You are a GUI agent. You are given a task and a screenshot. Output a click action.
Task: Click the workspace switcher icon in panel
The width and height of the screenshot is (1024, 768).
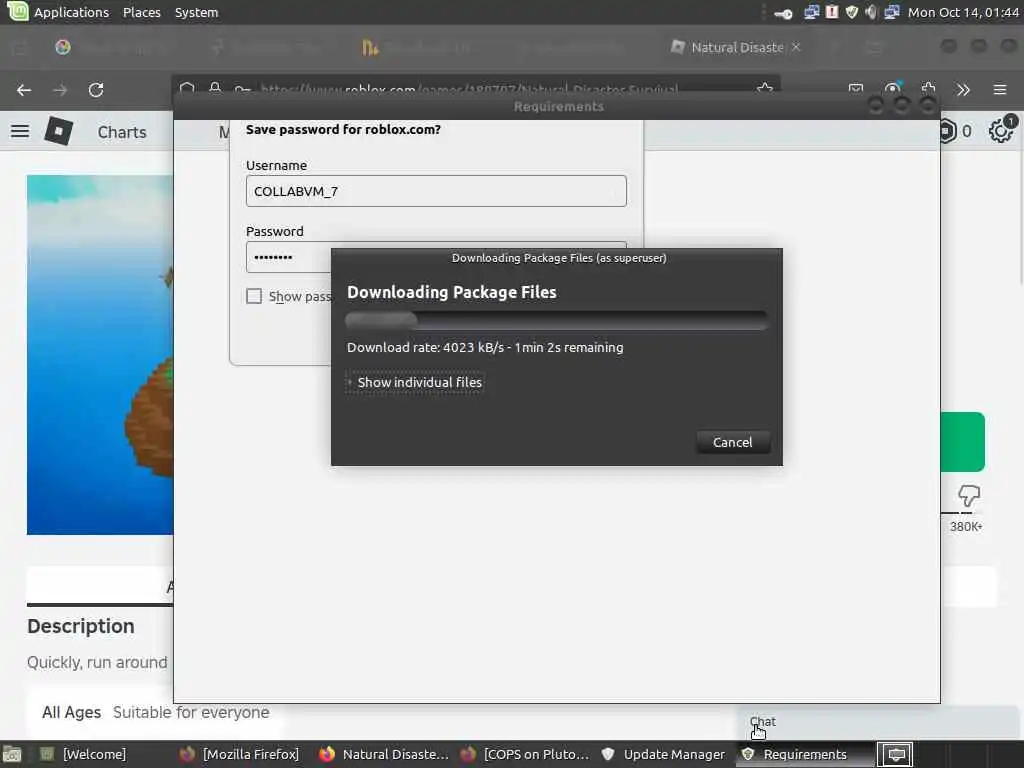(896, 755)
